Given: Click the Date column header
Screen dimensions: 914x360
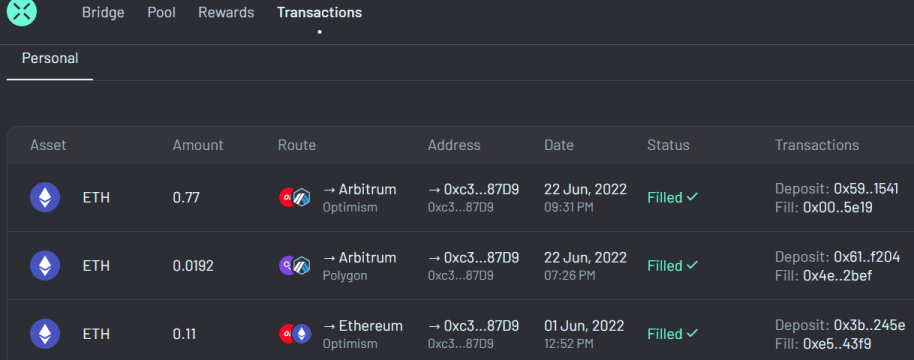Looking at the screenshot, I should click(559, 145).
